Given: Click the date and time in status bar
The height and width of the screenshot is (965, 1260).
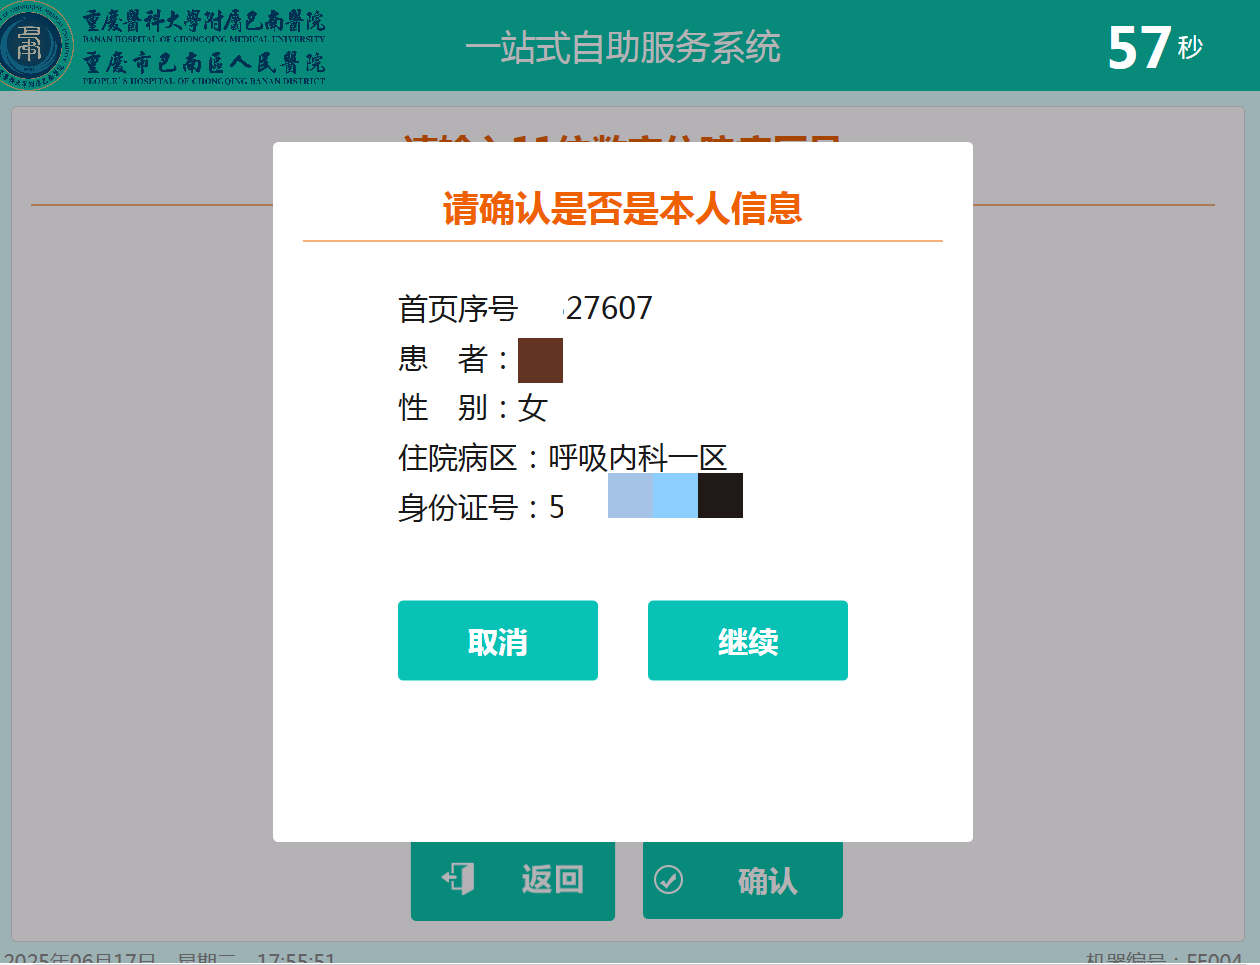Looking at the screenshot, I should [170, 958].
